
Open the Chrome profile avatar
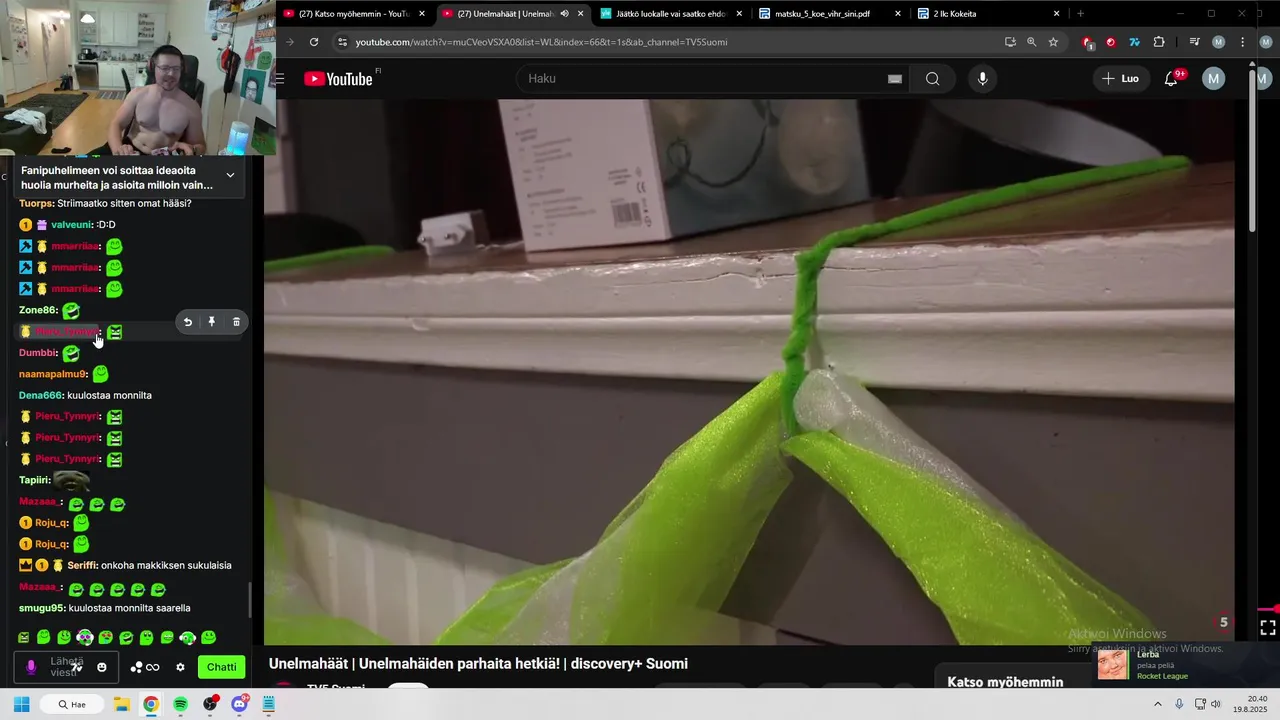(1218, 42)
